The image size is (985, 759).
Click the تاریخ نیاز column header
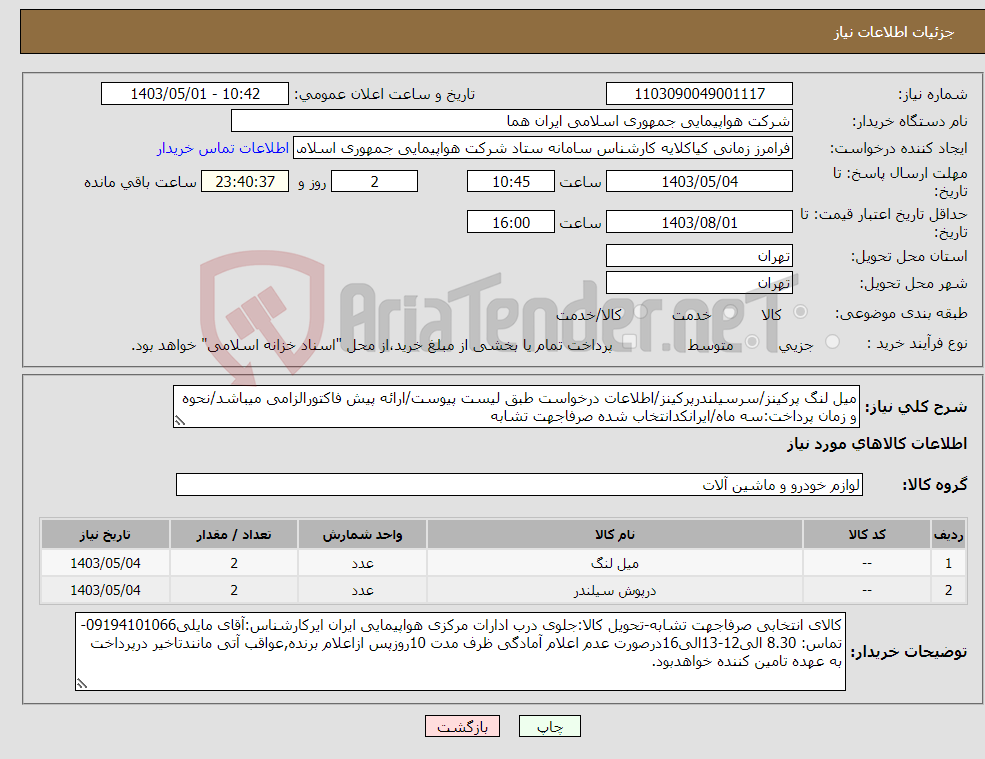[105, 534]
